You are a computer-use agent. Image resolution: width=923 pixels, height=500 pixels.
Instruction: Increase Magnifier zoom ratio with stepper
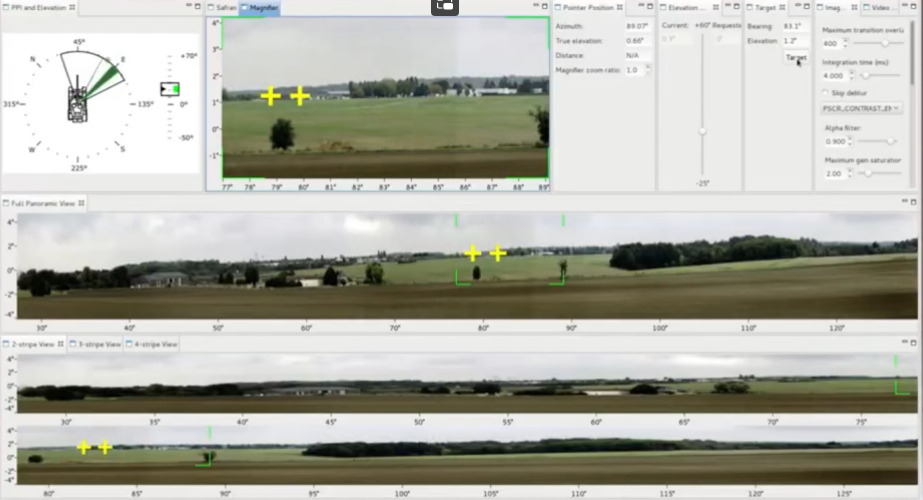pyautogui.click(x=647, y=67)
